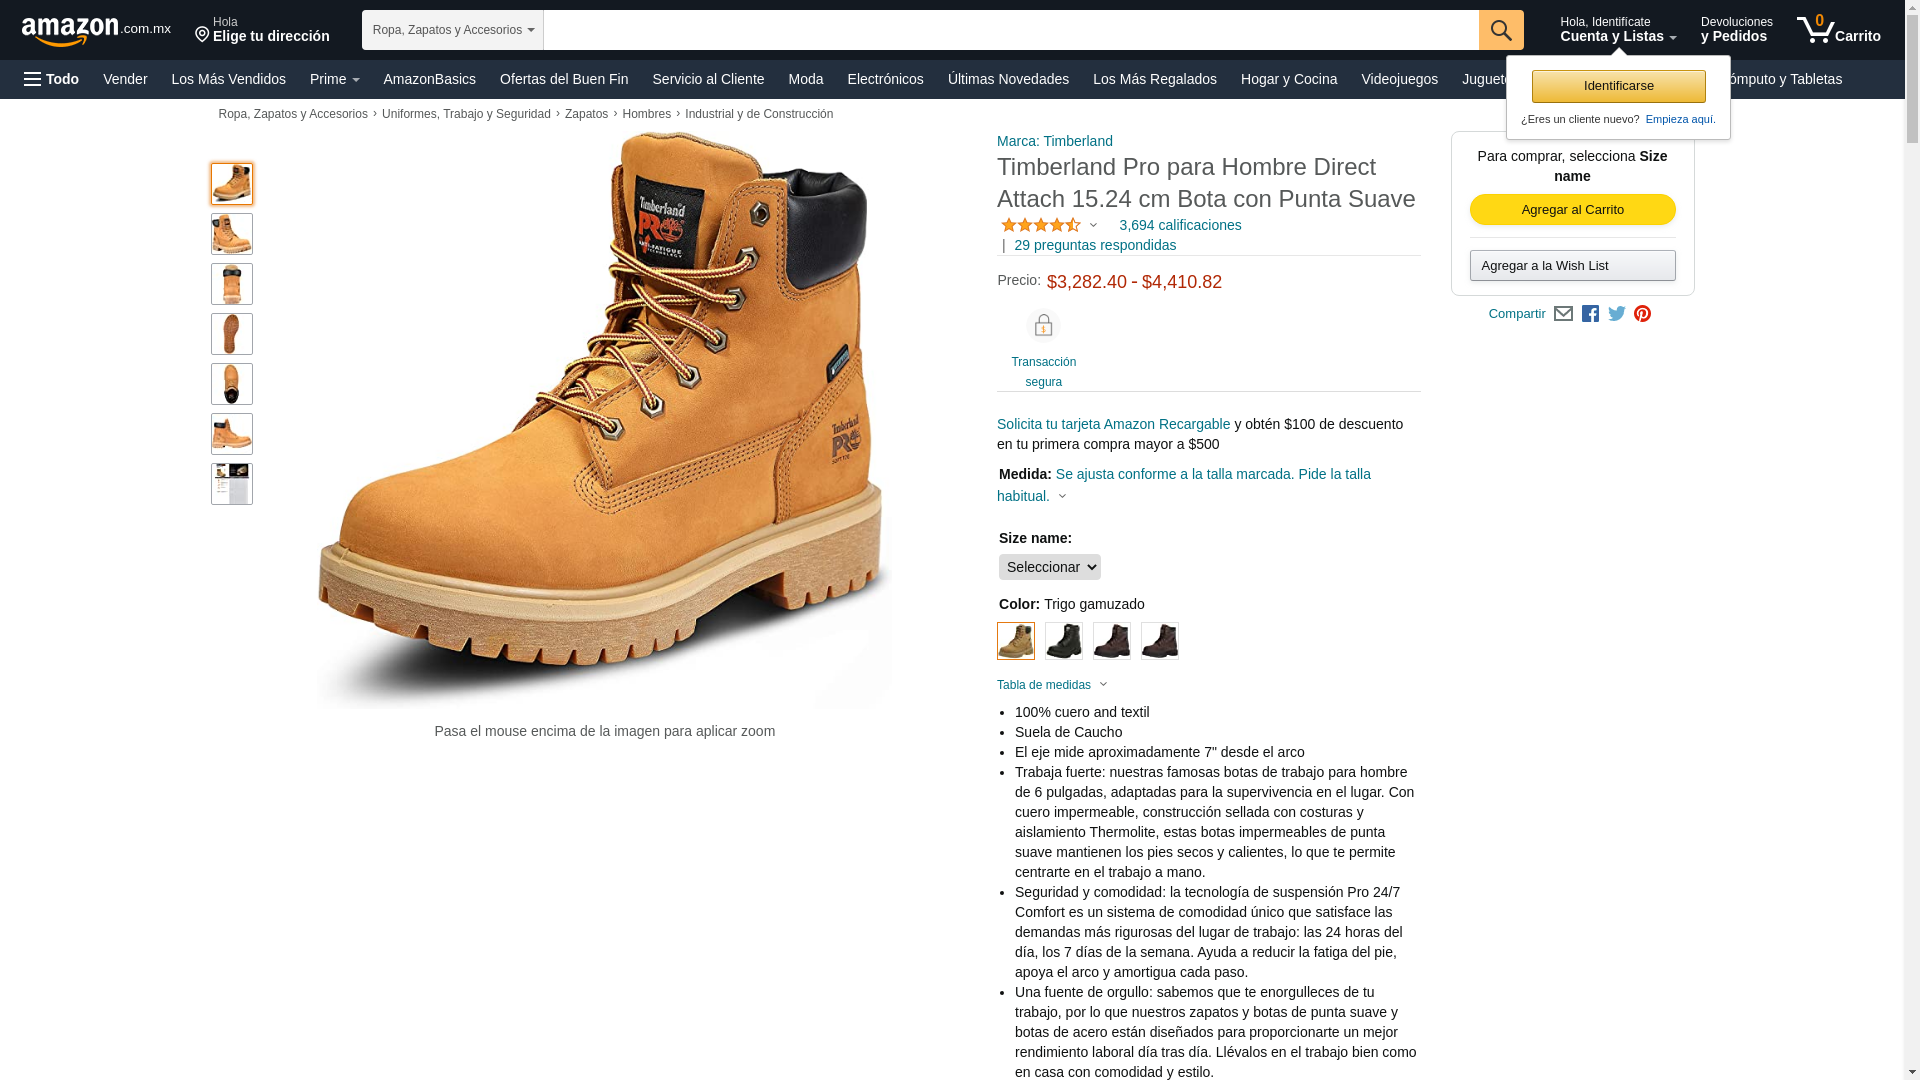The height and width of the screenshot is (1080, 1920).
Task: Open the search category dropdown Ropa, Zapatos
Action: [x=453, y=30]
